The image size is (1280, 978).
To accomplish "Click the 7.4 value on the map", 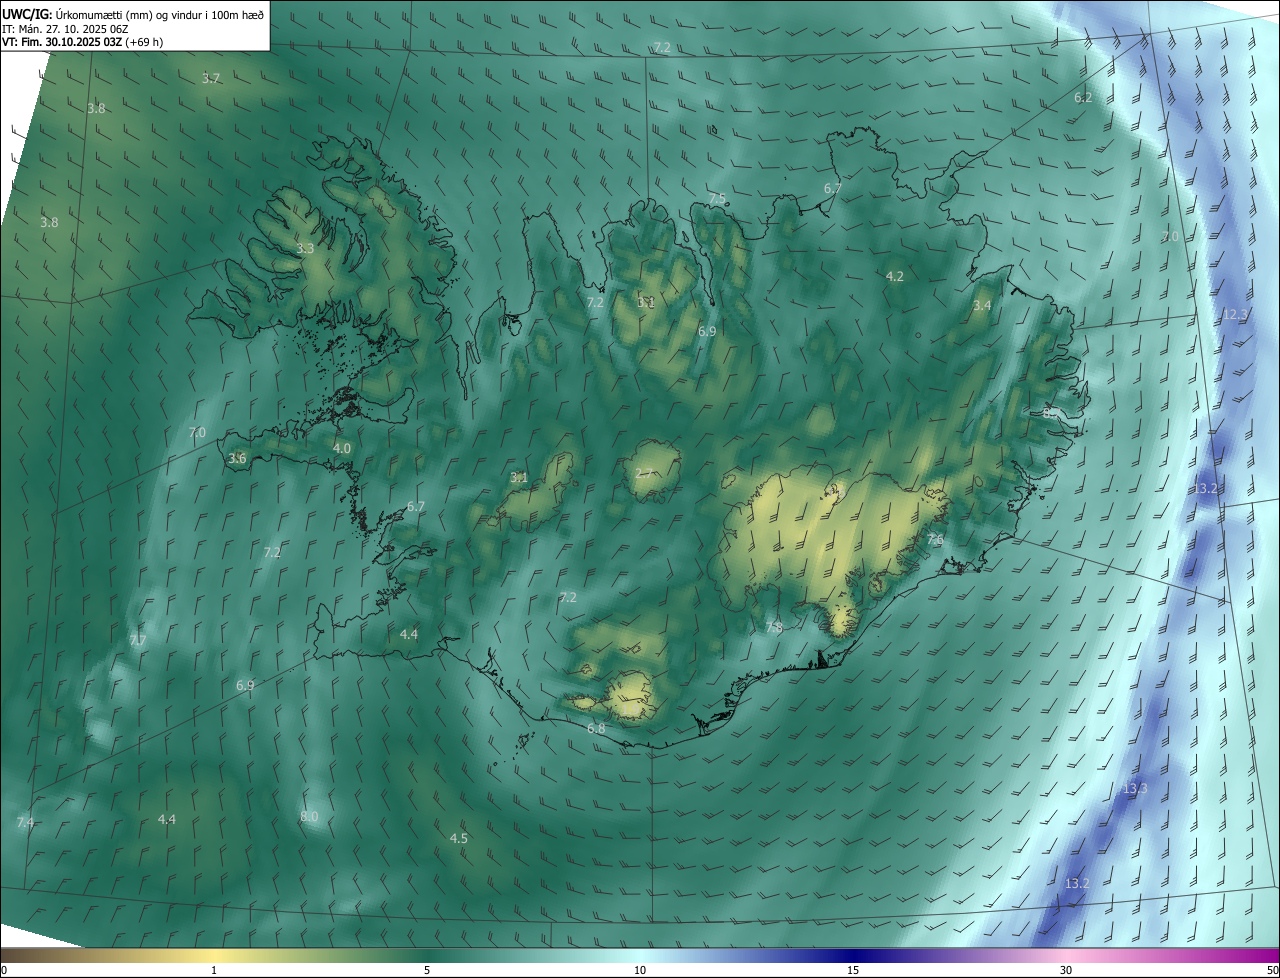I will tap(26, 822).
